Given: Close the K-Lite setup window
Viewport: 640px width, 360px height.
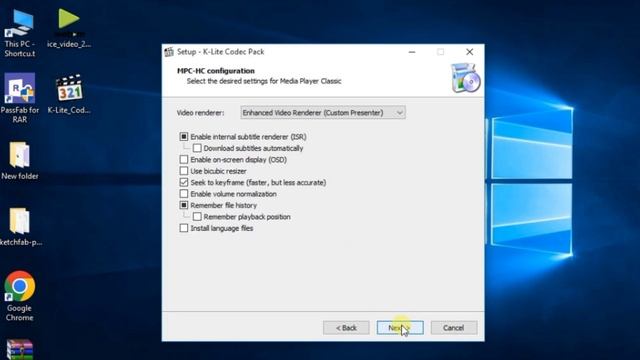Looking at the screenshot, I should [469, 52].
